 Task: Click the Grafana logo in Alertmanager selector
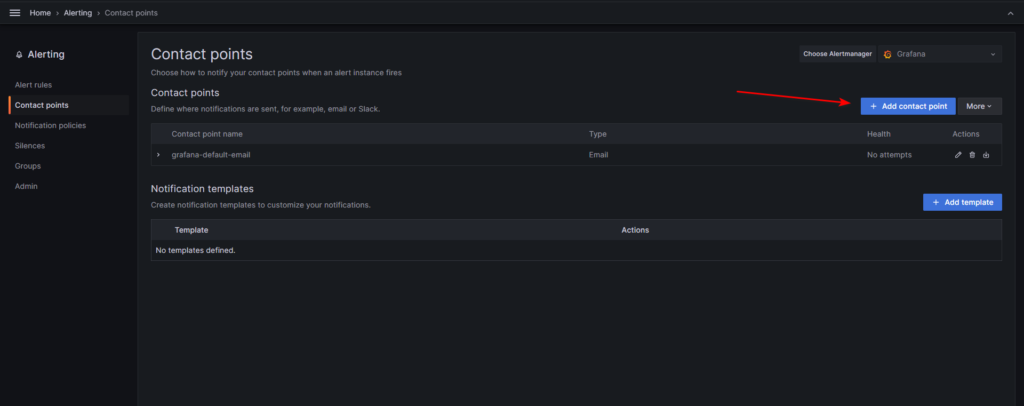pos(888,54)
